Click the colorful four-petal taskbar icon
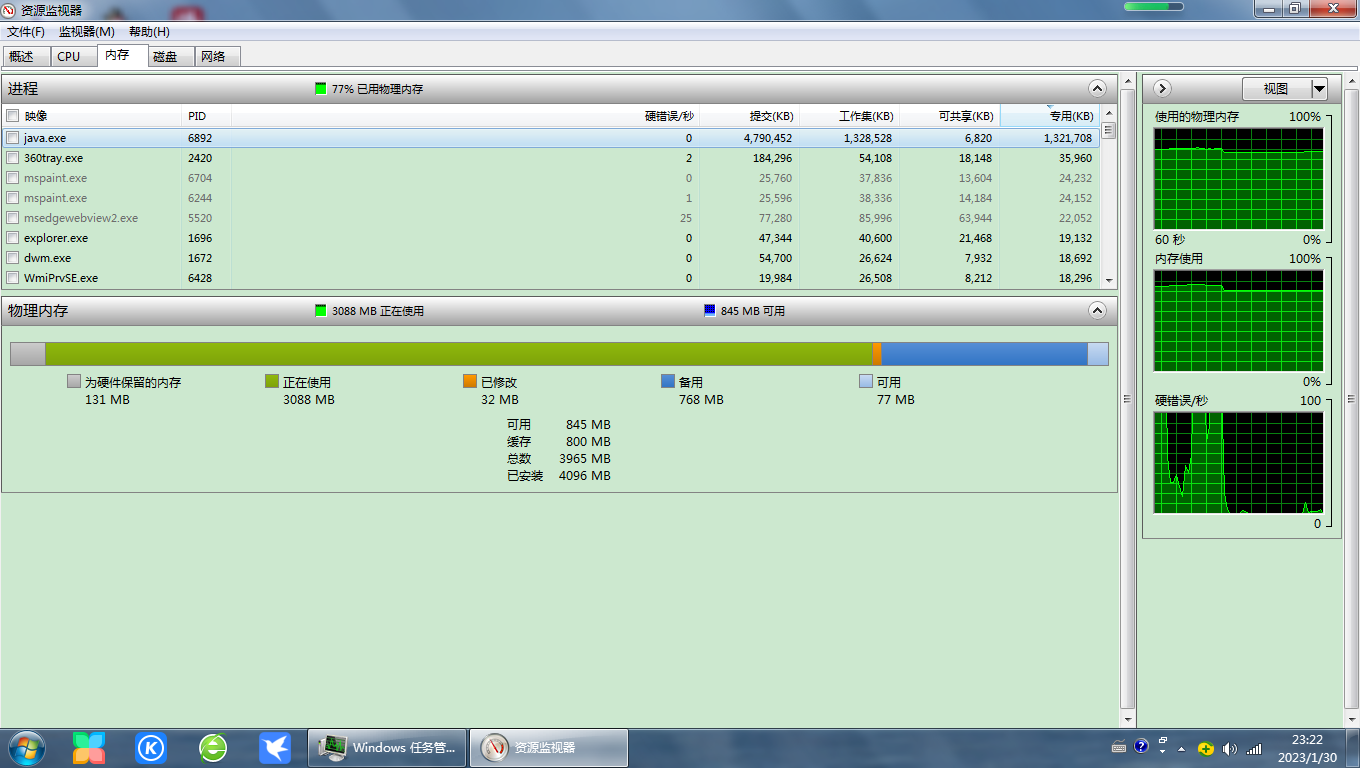The width and height of the screenshot is (1360, 768). click(x=89, y=747)
